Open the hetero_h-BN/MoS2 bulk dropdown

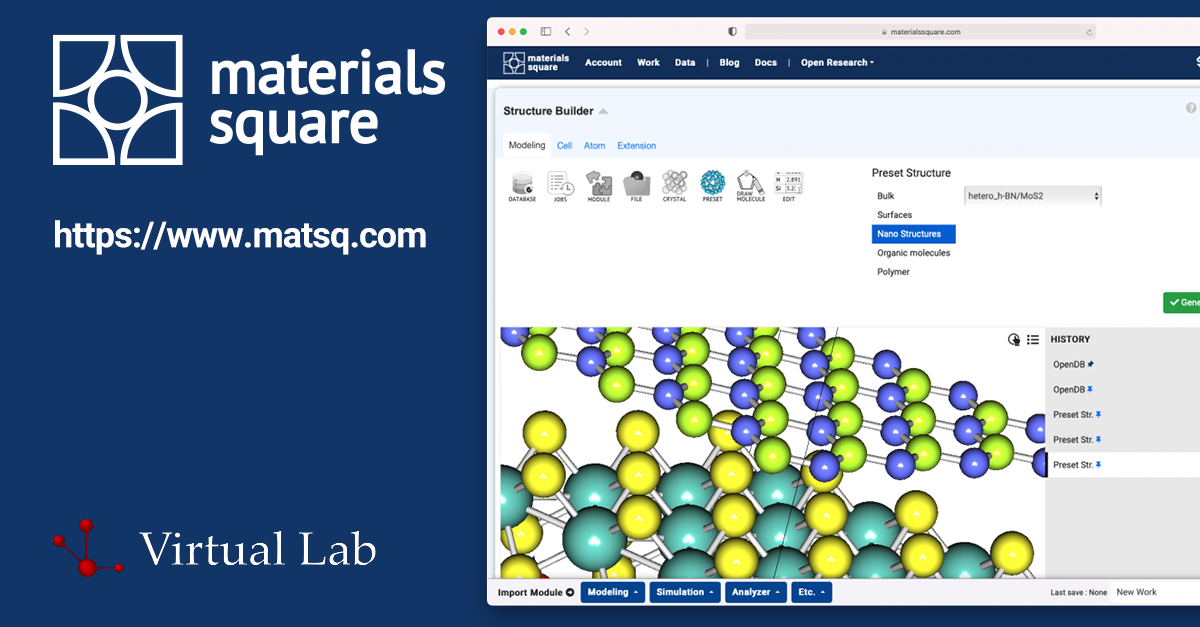pos(1032,195)
